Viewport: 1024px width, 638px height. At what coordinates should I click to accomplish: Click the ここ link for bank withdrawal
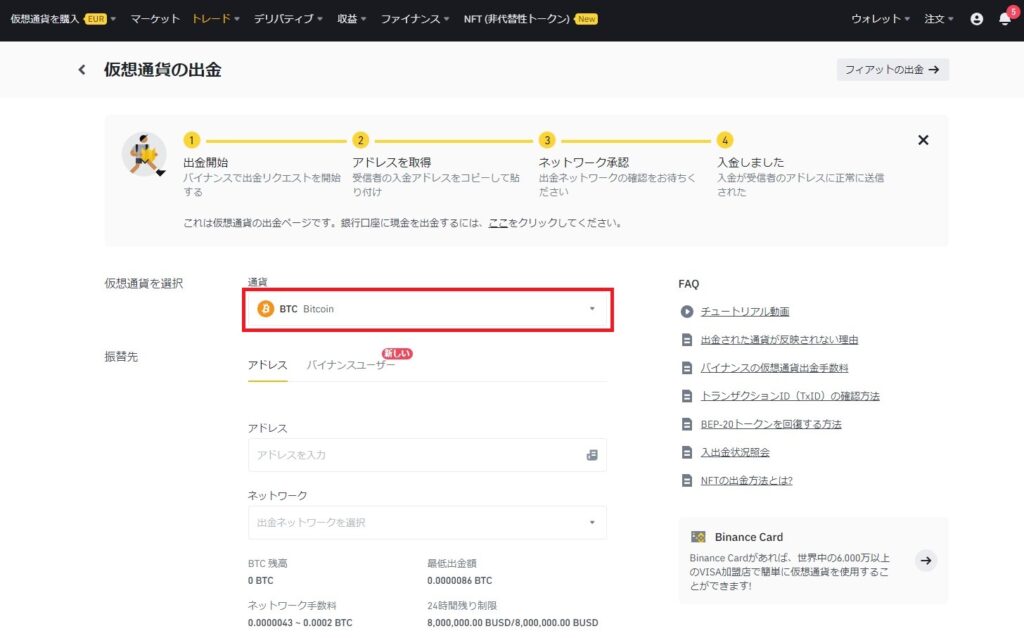[x=498, y=223]
